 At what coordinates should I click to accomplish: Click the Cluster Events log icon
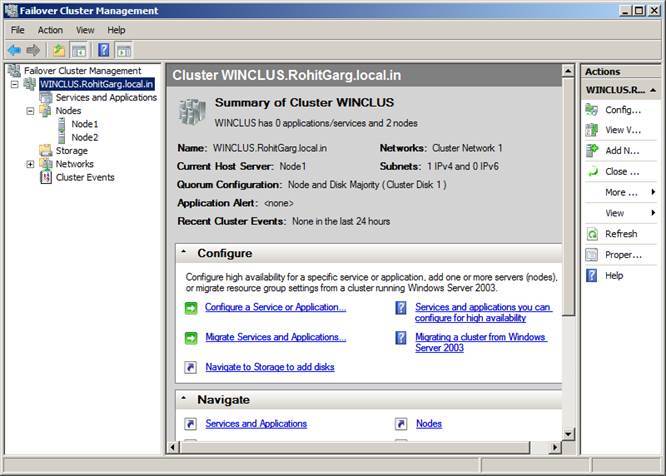[x=46, y=177]
